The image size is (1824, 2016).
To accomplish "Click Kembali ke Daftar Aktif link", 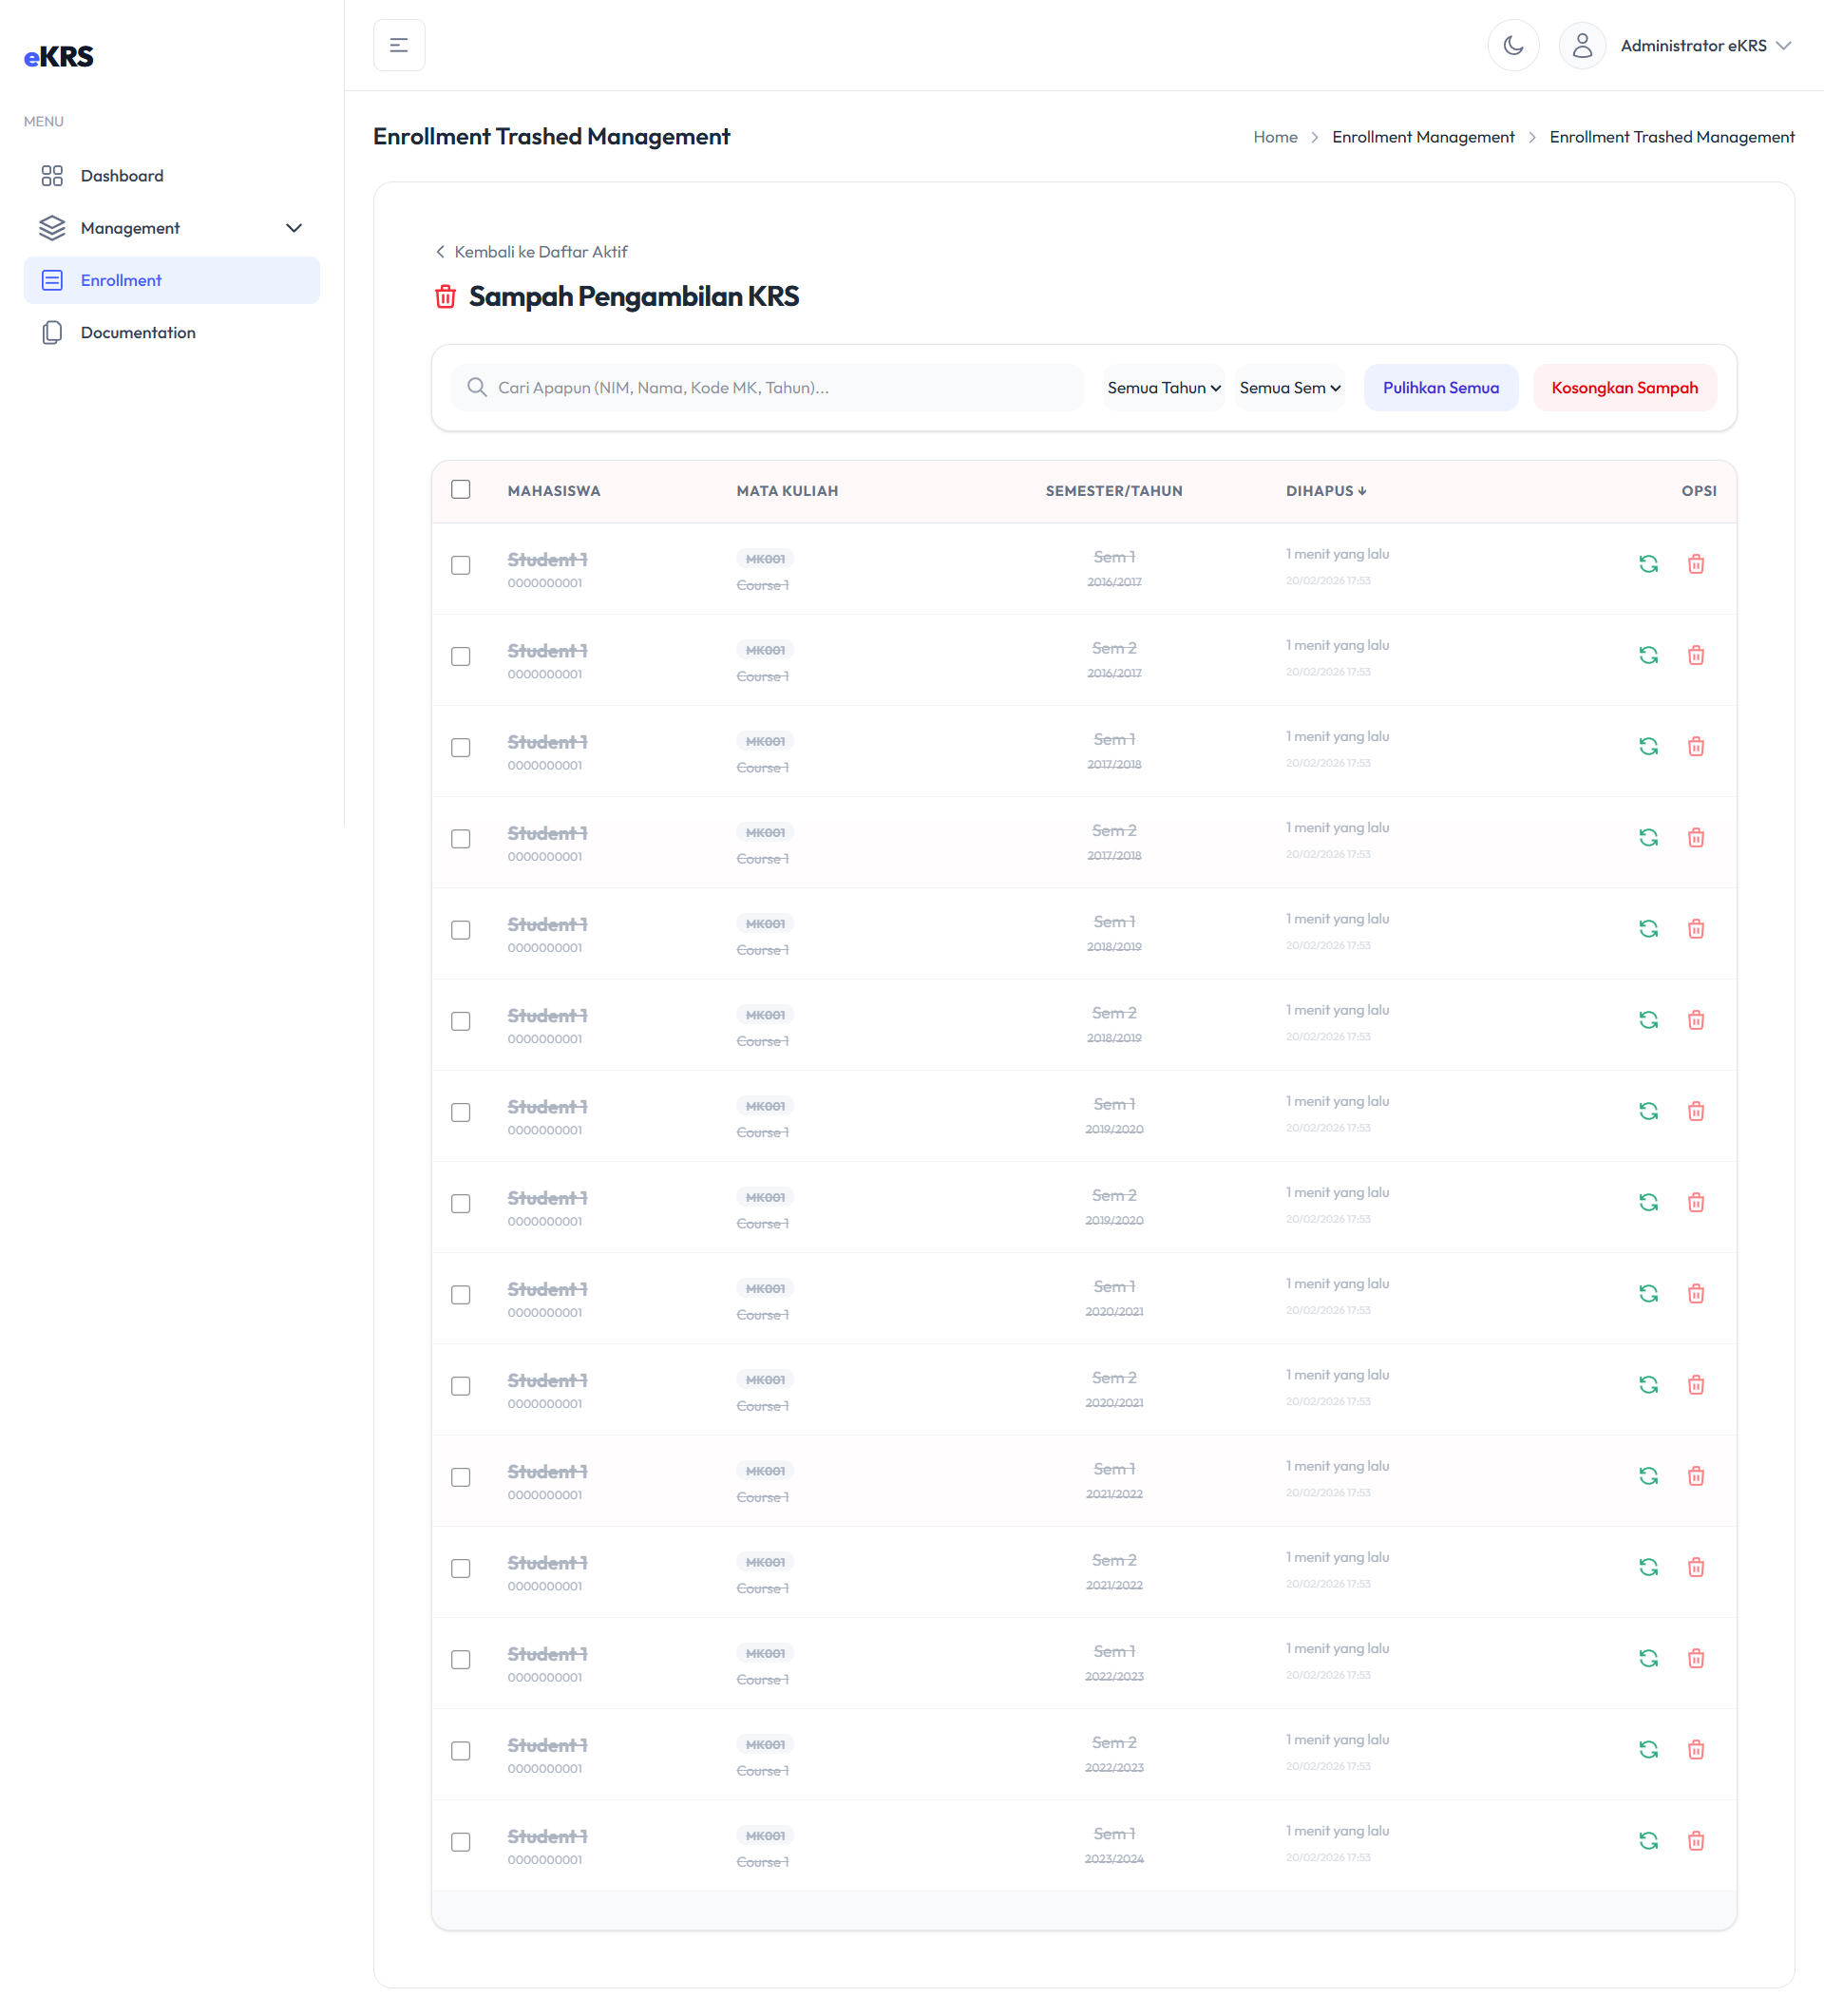I will point(531,252).
